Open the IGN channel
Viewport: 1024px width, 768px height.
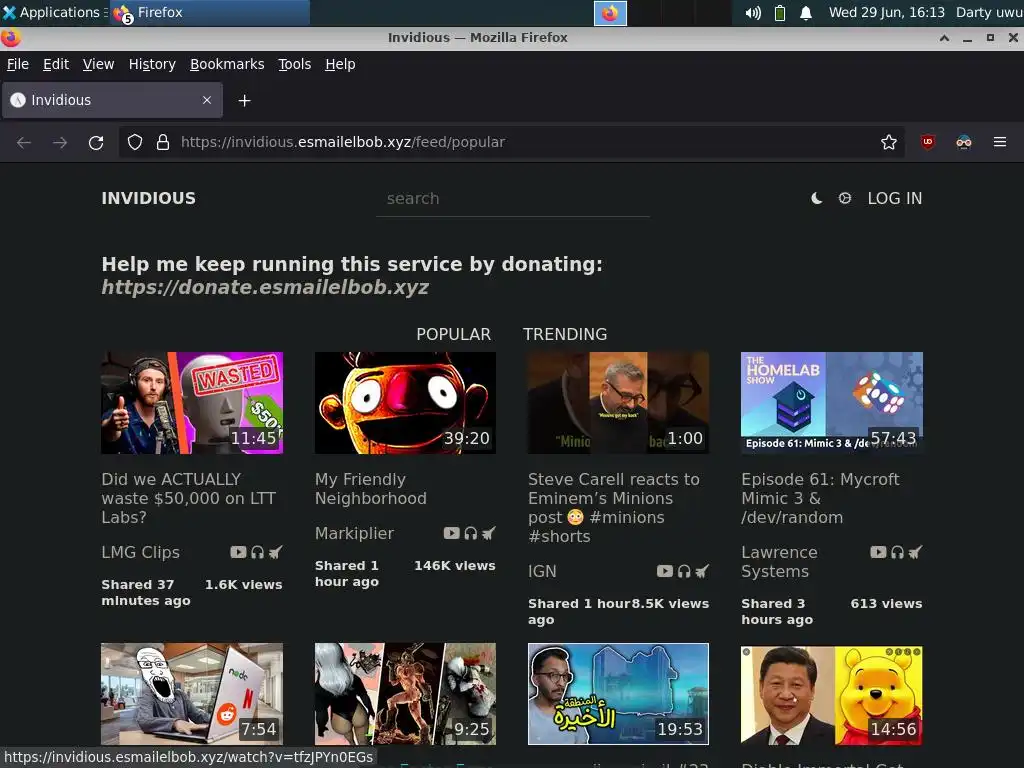[542, 571]
